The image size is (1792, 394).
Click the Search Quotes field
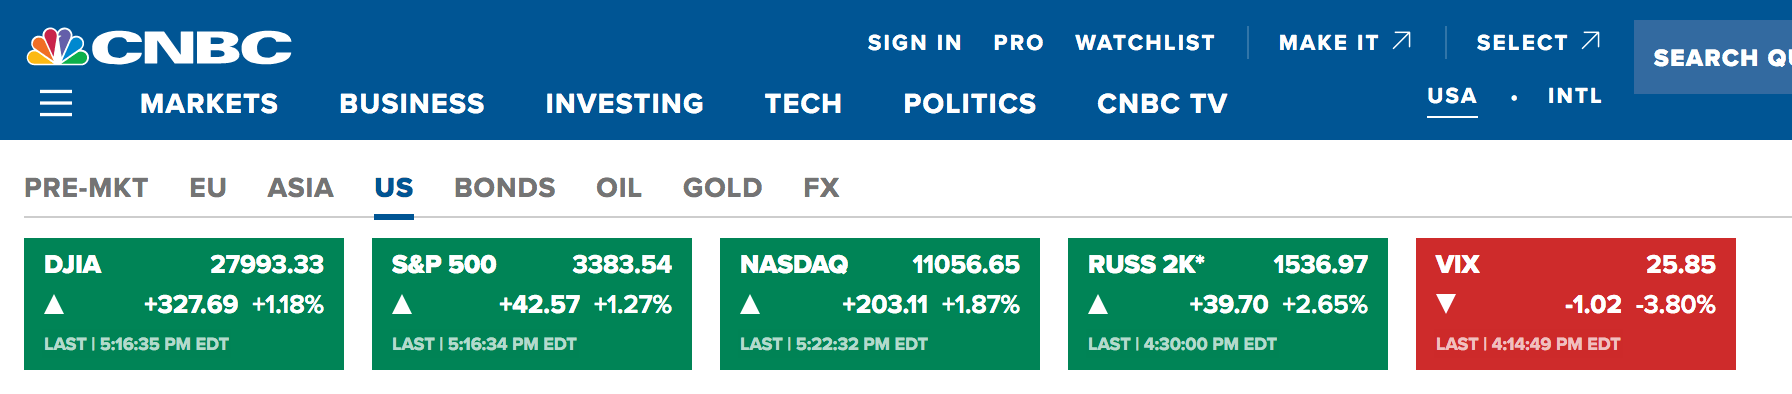[x=1713, y=57]
